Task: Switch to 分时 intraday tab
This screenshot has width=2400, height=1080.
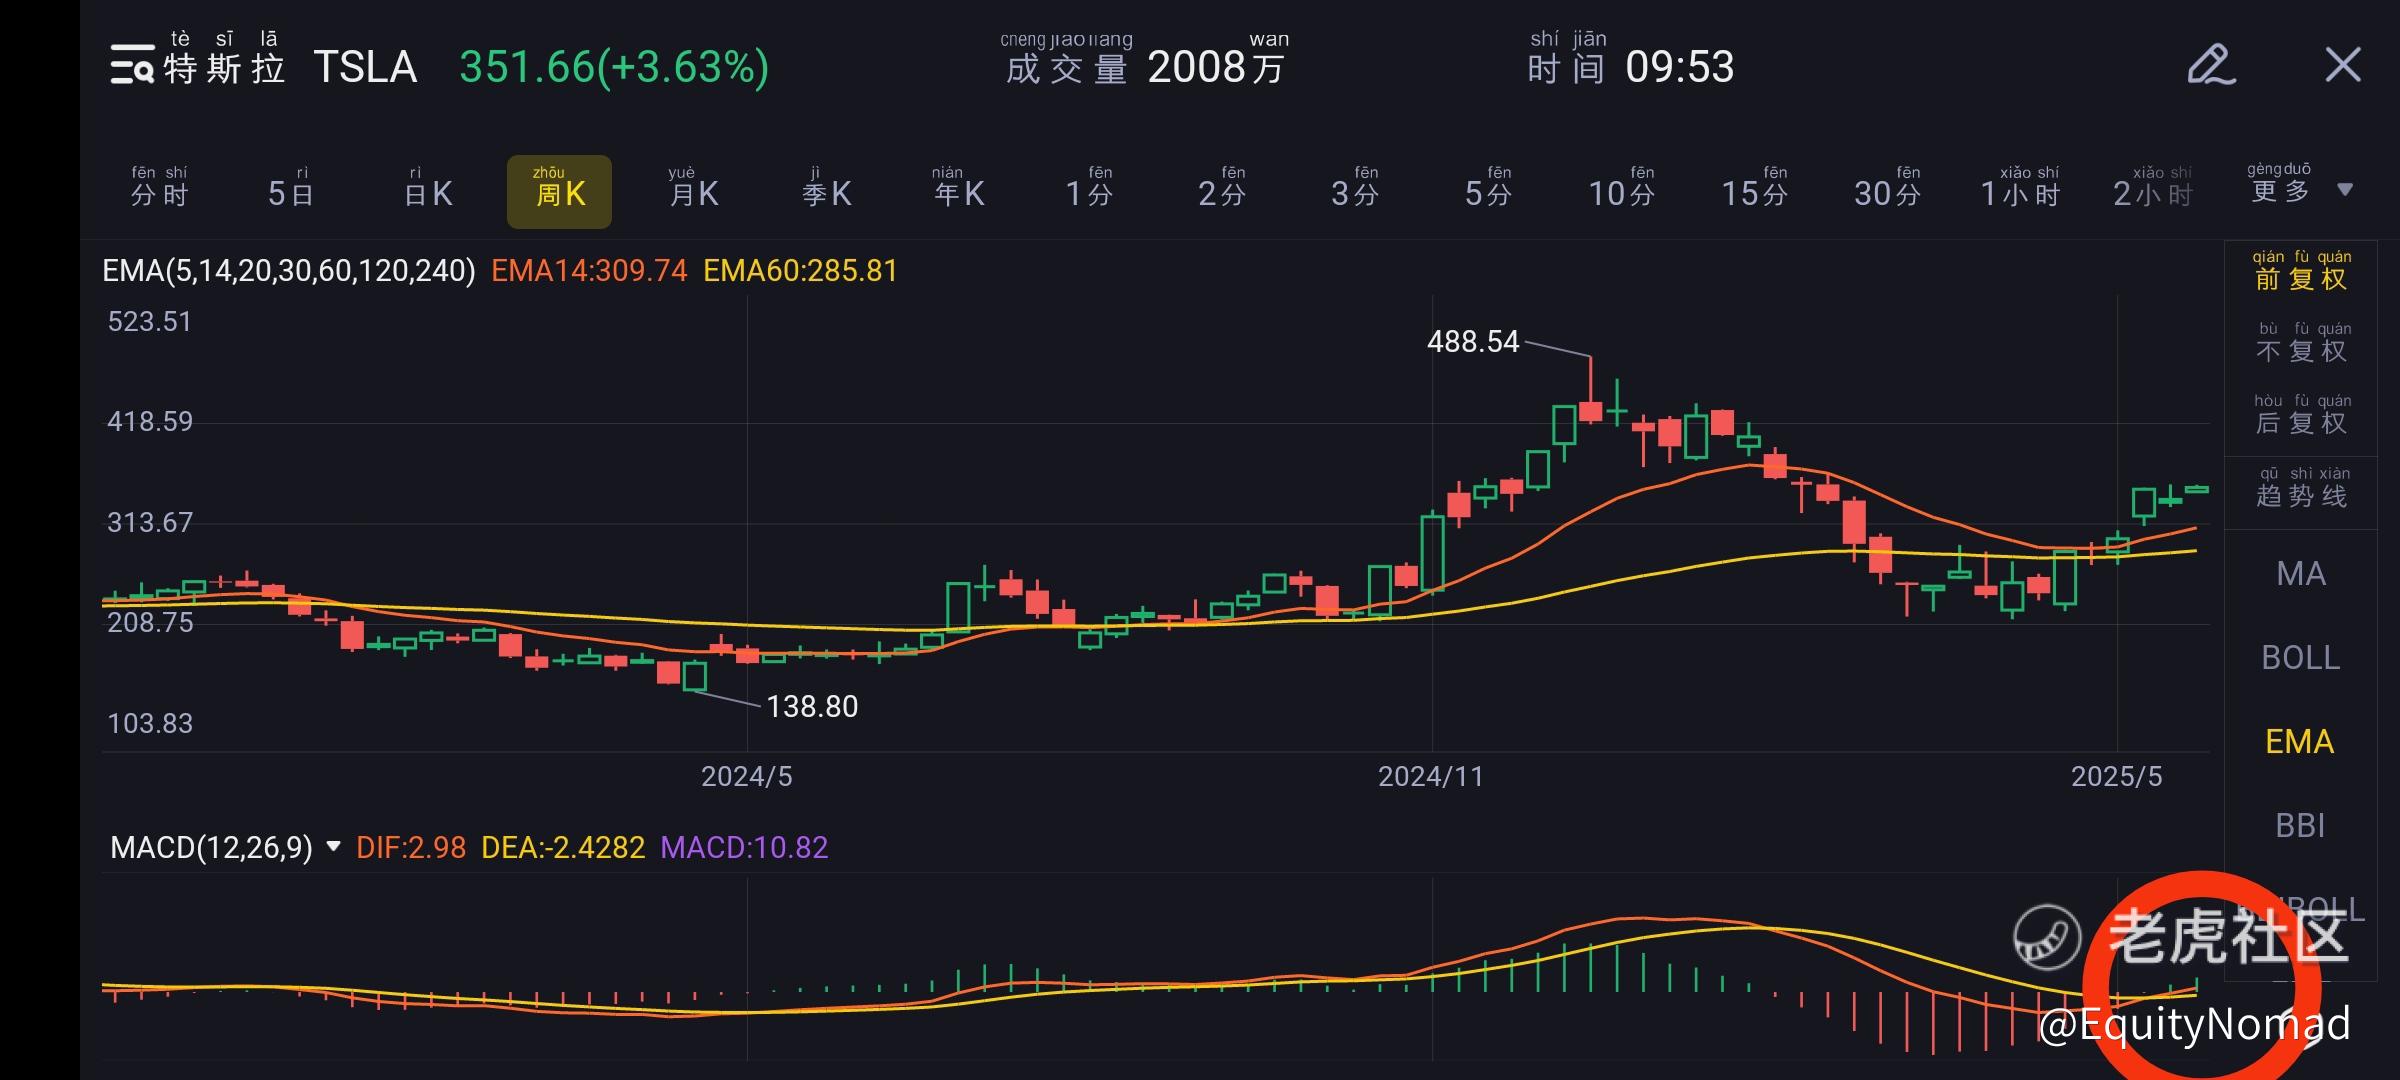Action: [x=160, y=188]
